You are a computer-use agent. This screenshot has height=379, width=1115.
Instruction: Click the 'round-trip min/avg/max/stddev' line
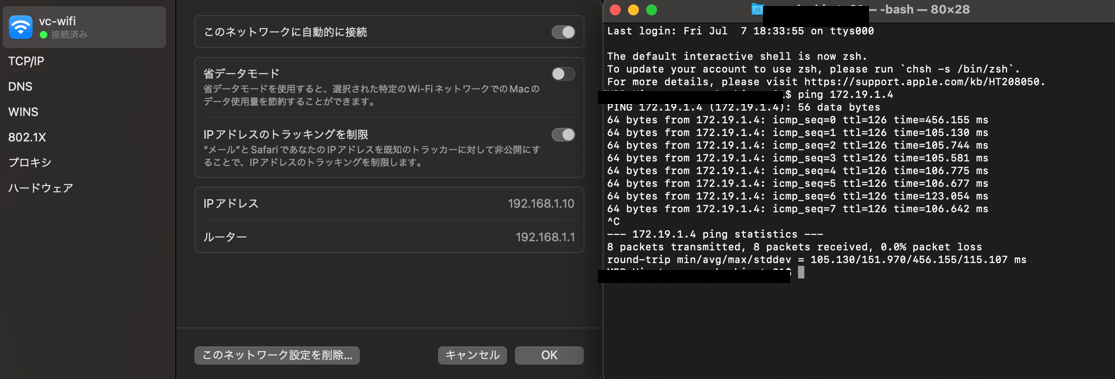[817, 260]
